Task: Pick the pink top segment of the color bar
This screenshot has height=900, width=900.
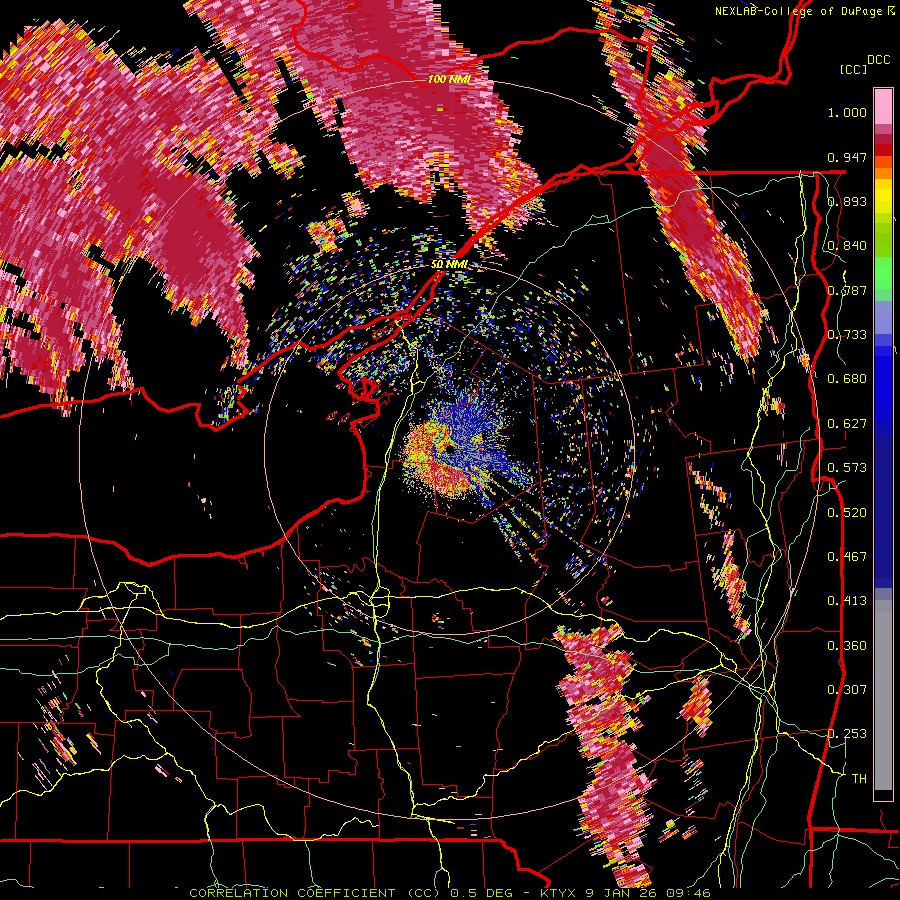Action: pyautogui.click(x=883, y=106)
